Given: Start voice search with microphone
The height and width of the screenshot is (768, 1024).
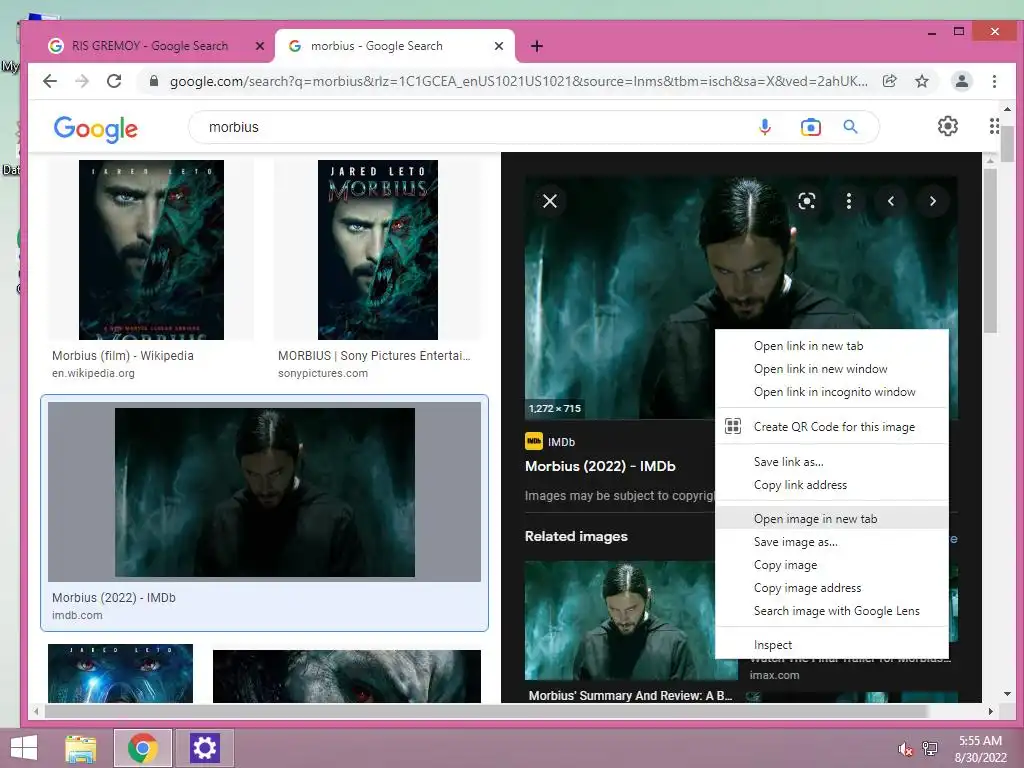Looking at the screenshot, I should click(765, 127).
